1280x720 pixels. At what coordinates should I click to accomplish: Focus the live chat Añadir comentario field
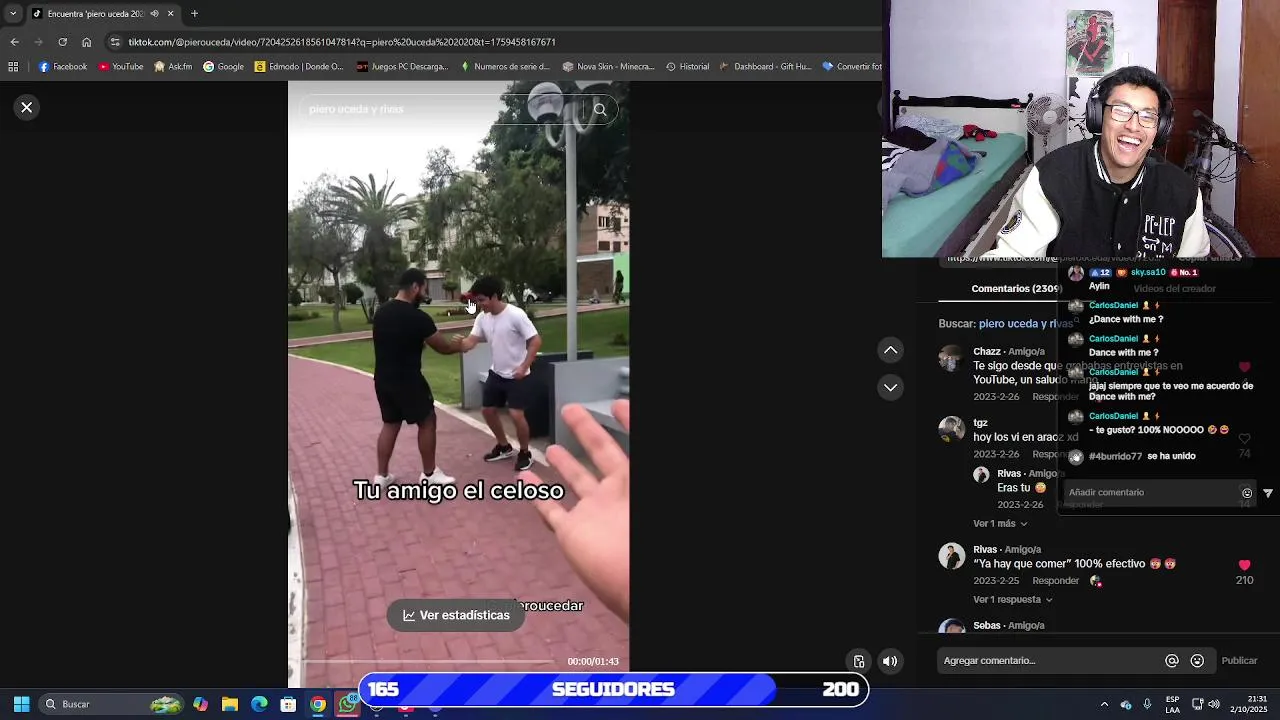[1150, 492]
